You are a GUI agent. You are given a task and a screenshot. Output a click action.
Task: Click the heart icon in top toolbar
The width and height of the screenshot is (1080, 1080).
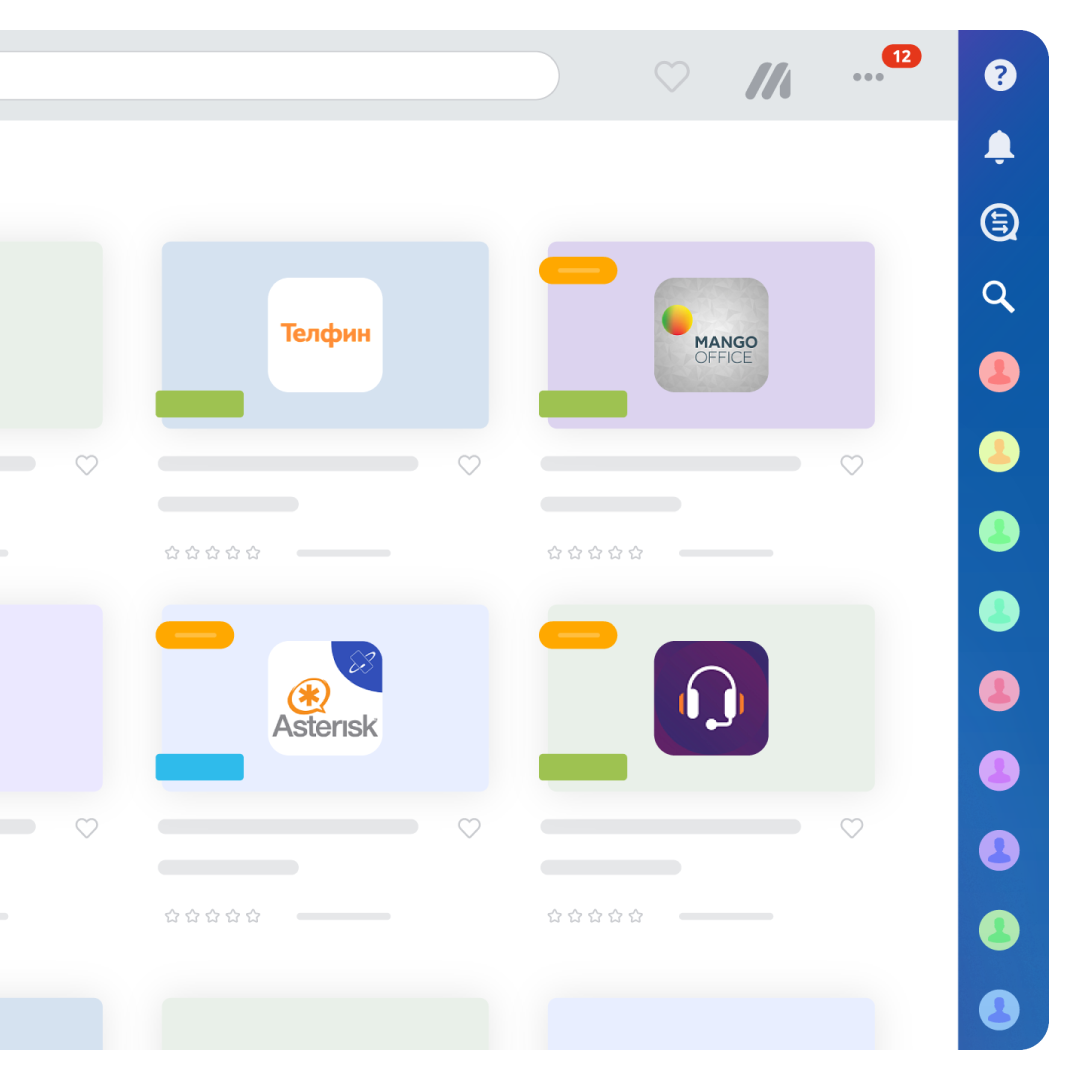[672, 76]
